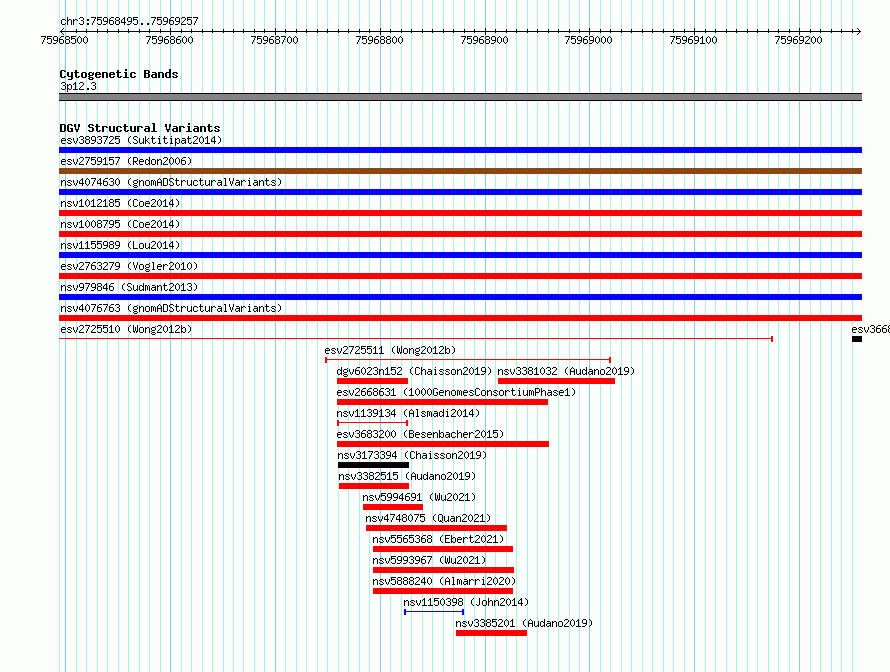Click ruler position 75968600
The height and width of the screenshot is (672, 890).
[169, 40]
